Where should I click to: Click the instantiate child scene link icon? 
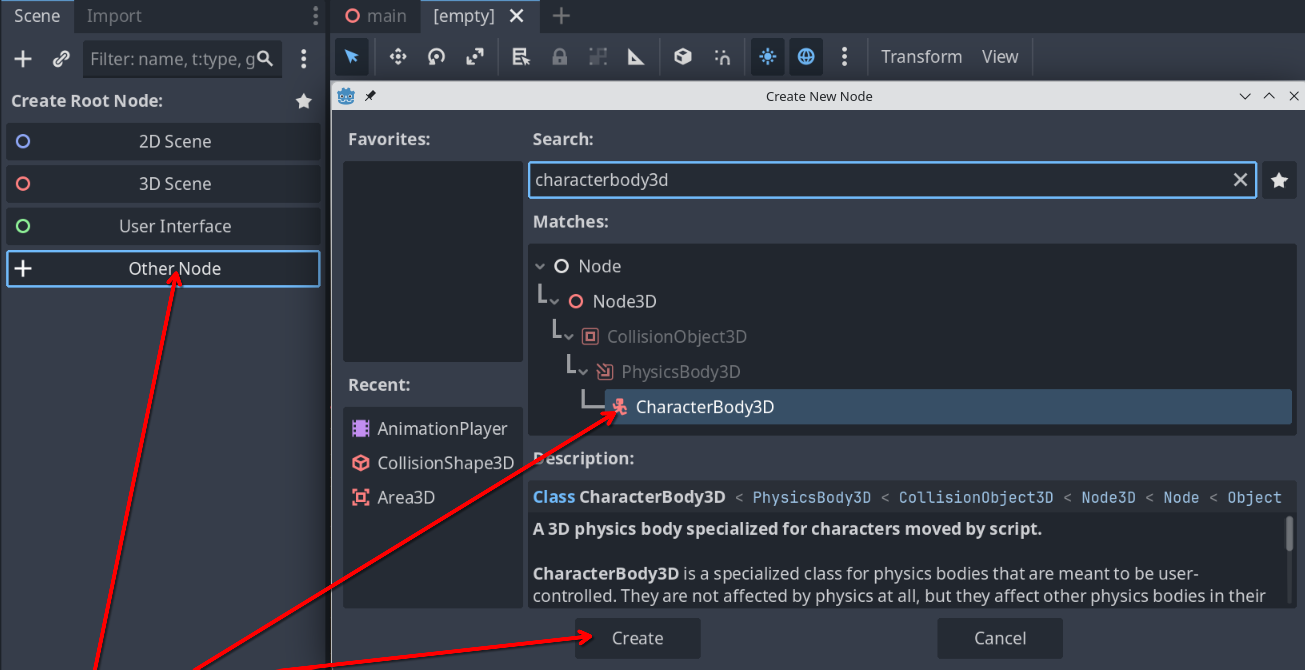61,59
